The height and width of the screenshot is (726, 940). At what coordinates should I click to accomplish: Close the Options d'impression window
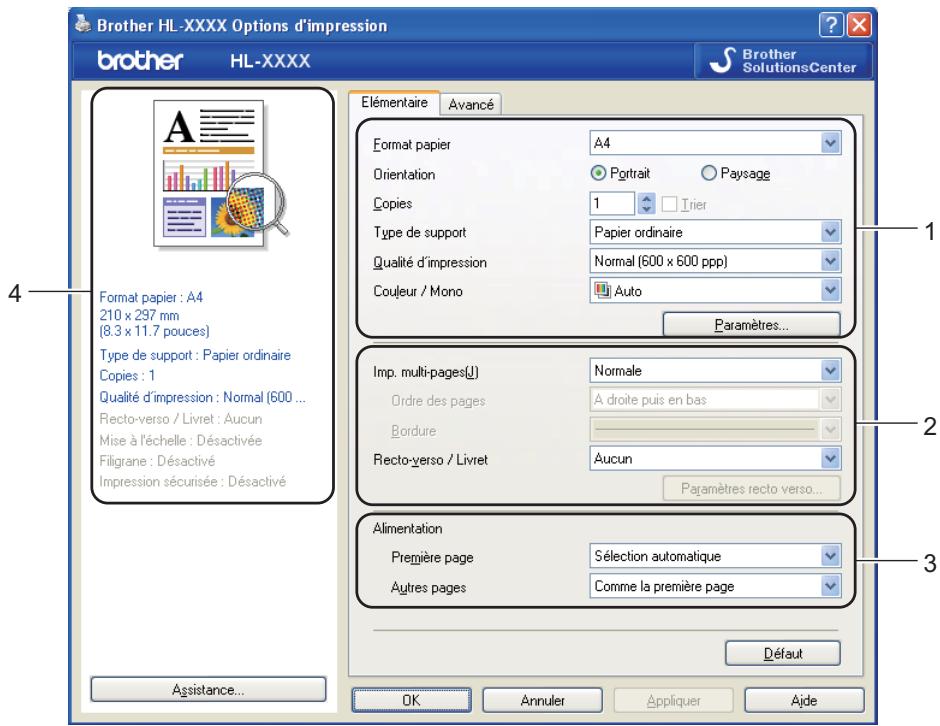pyautogui.click(x=859, y=25)
